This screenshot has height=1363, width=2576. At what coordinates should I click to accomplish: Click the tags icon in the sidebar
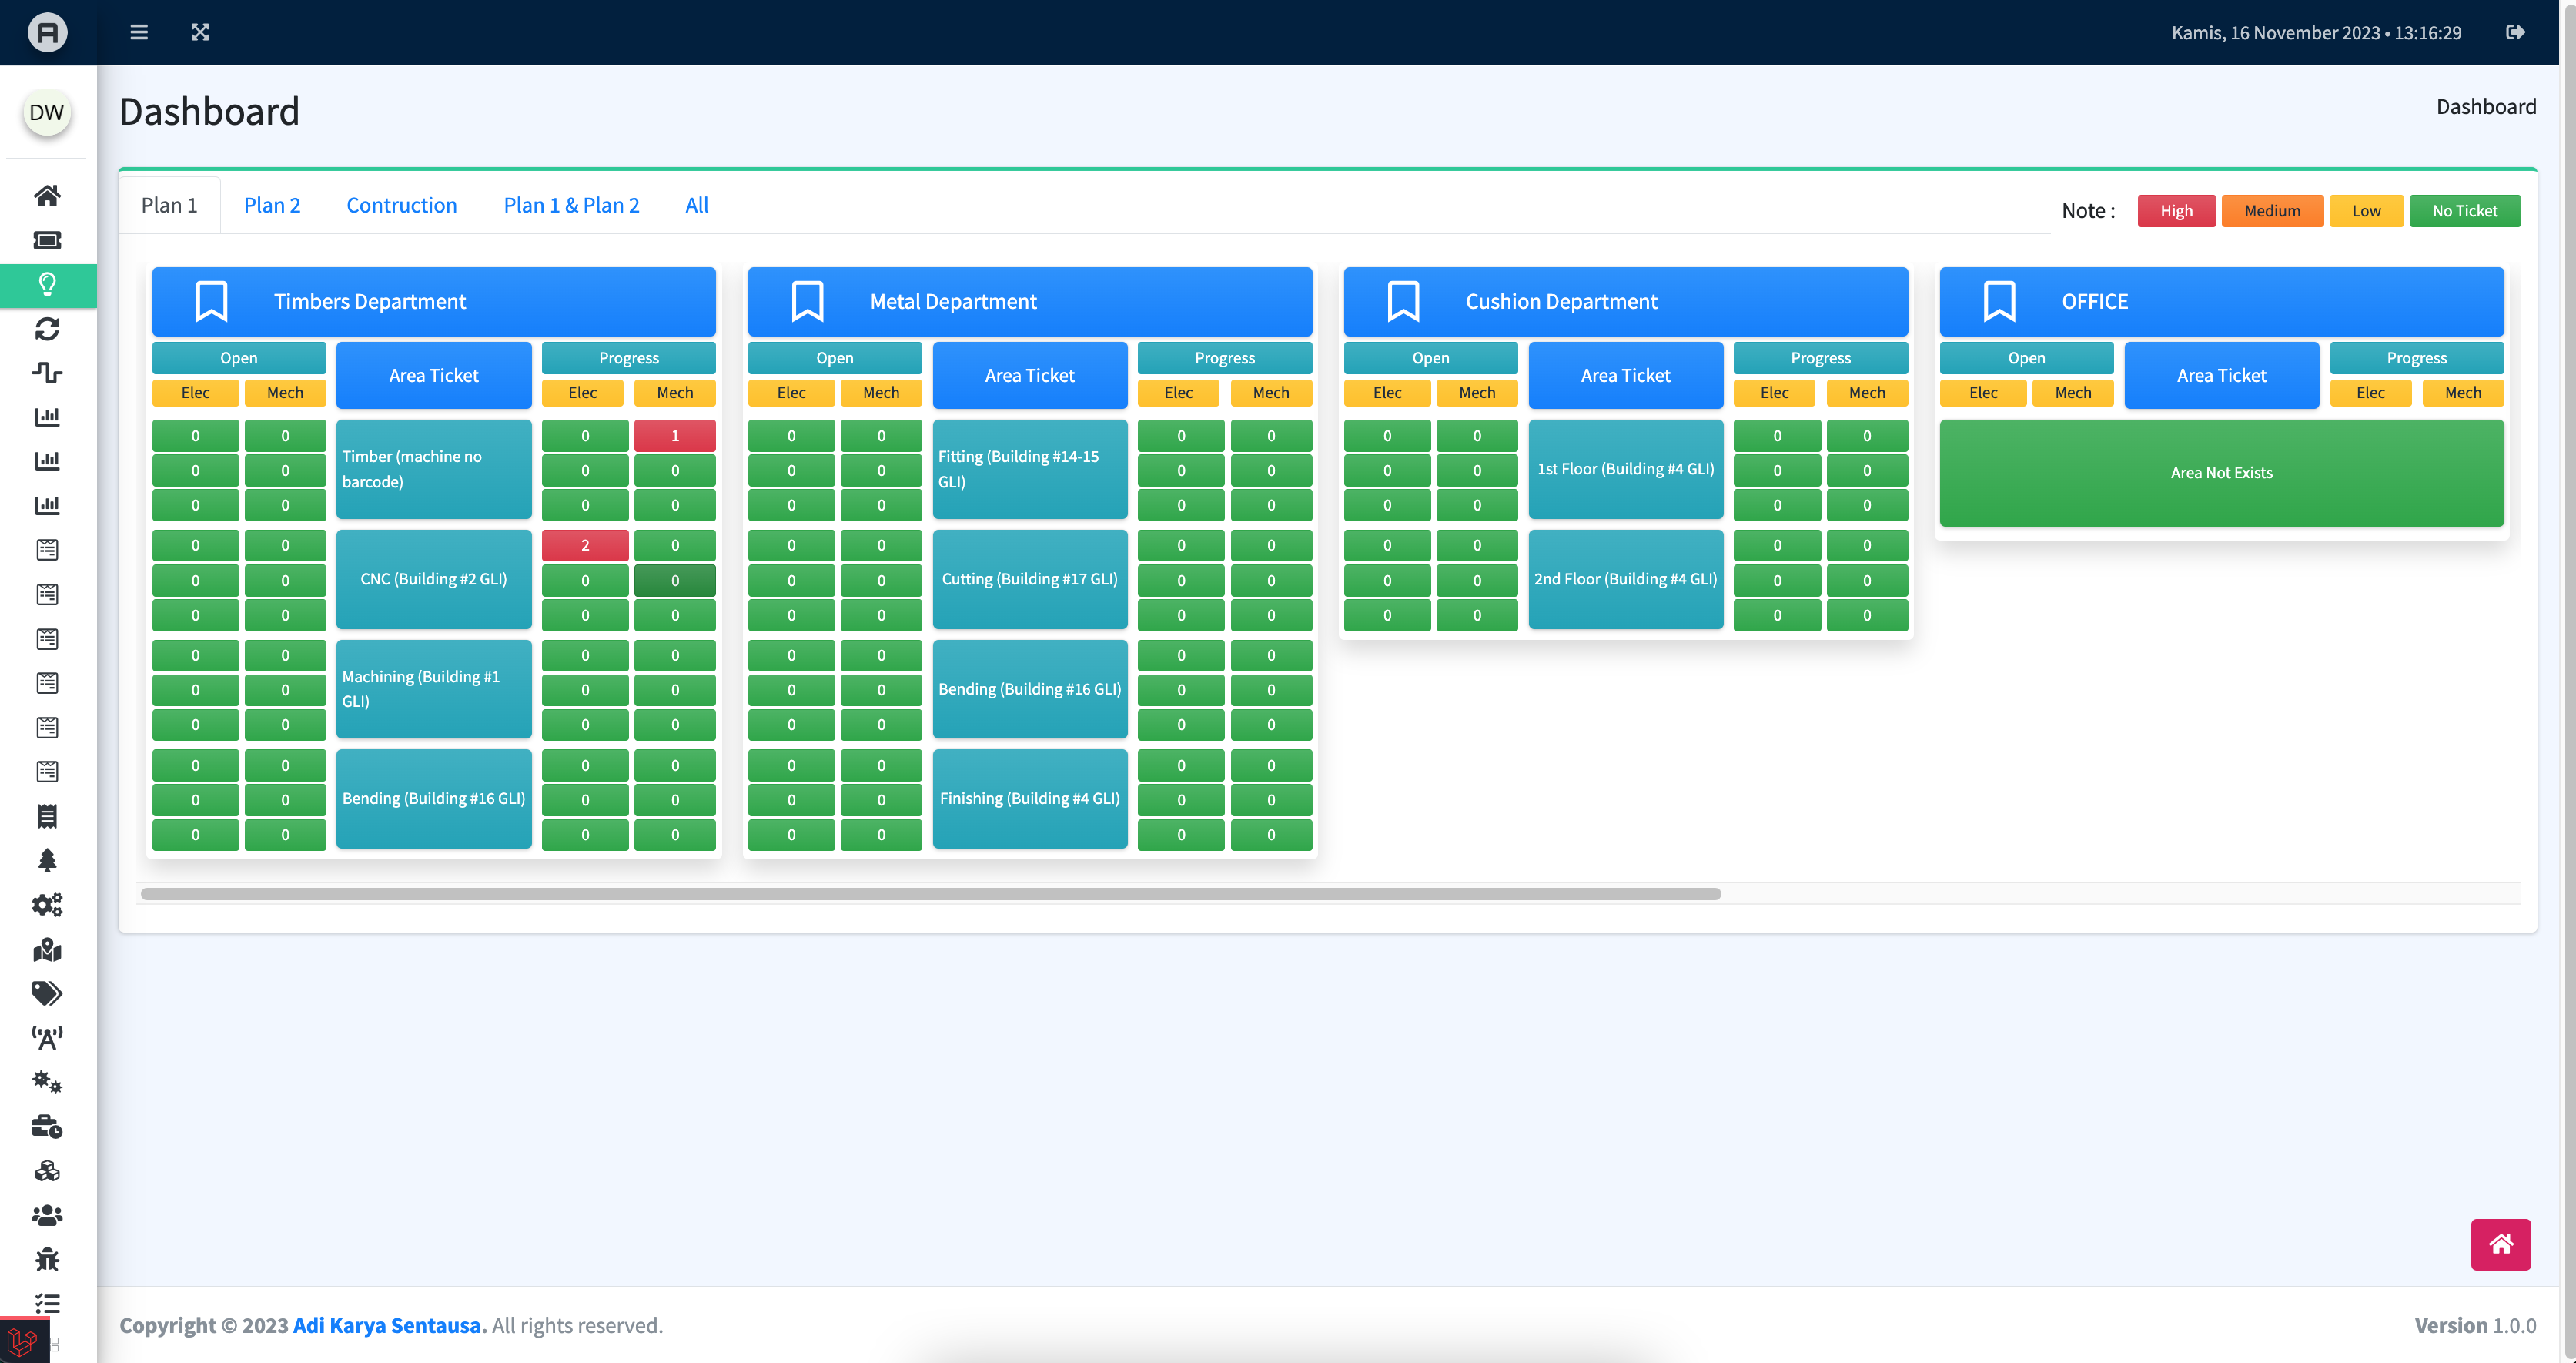tap(47, 993)
